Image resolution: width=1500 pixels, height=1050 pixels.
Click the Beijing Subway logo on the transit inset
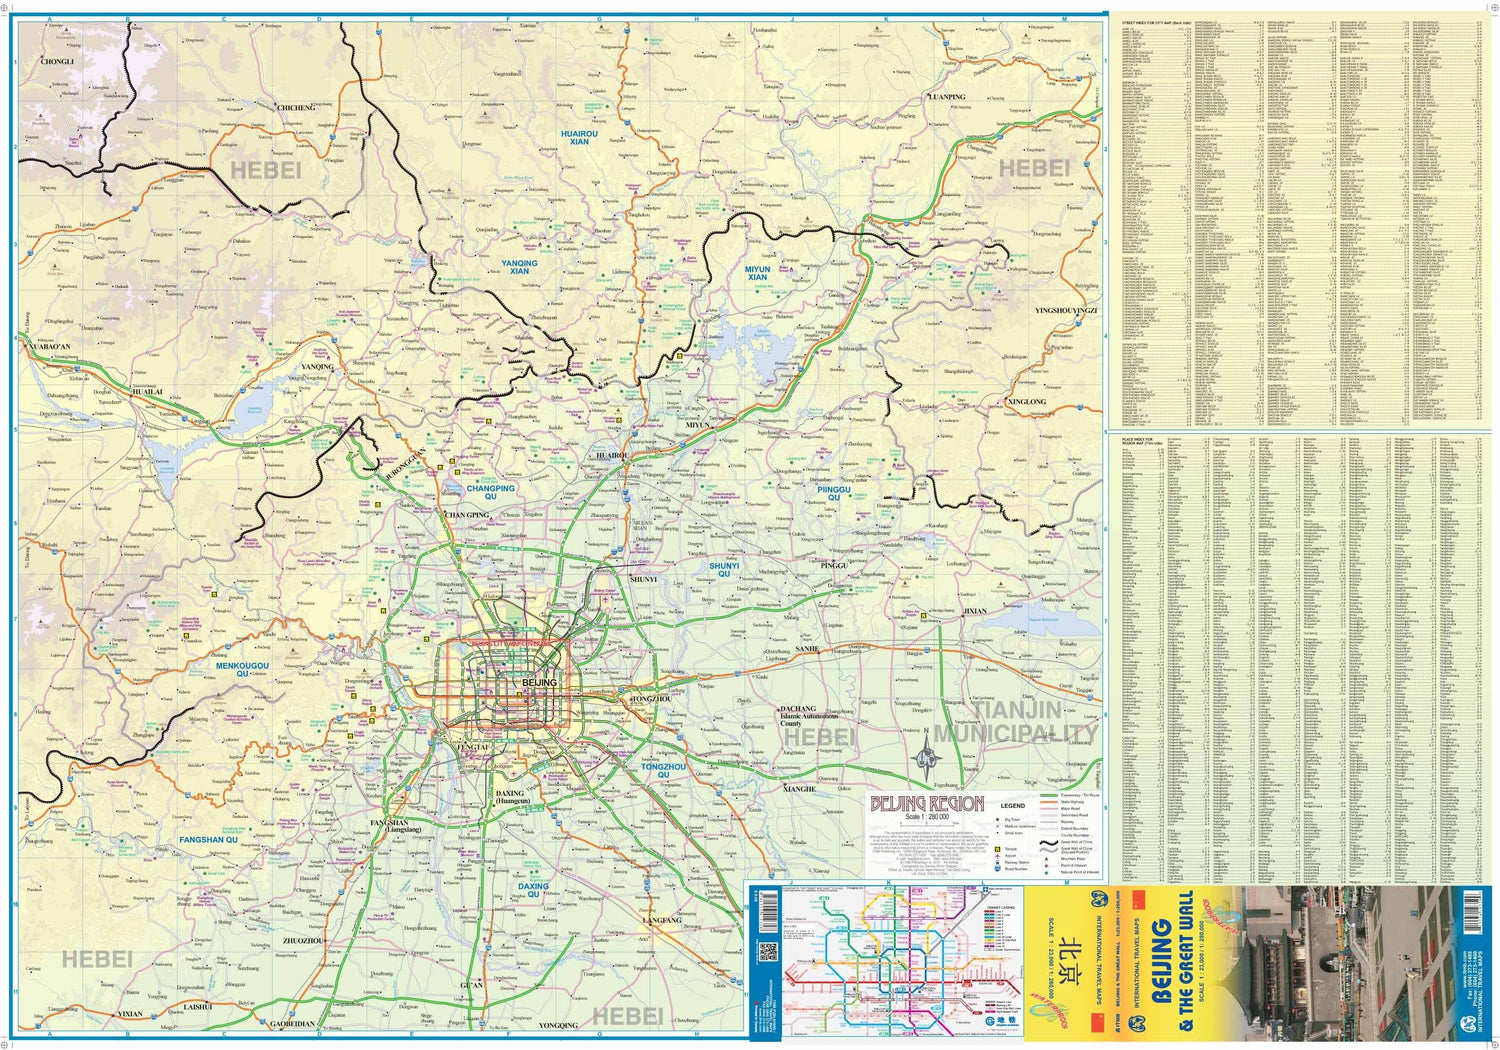[x=990, y=1021]
